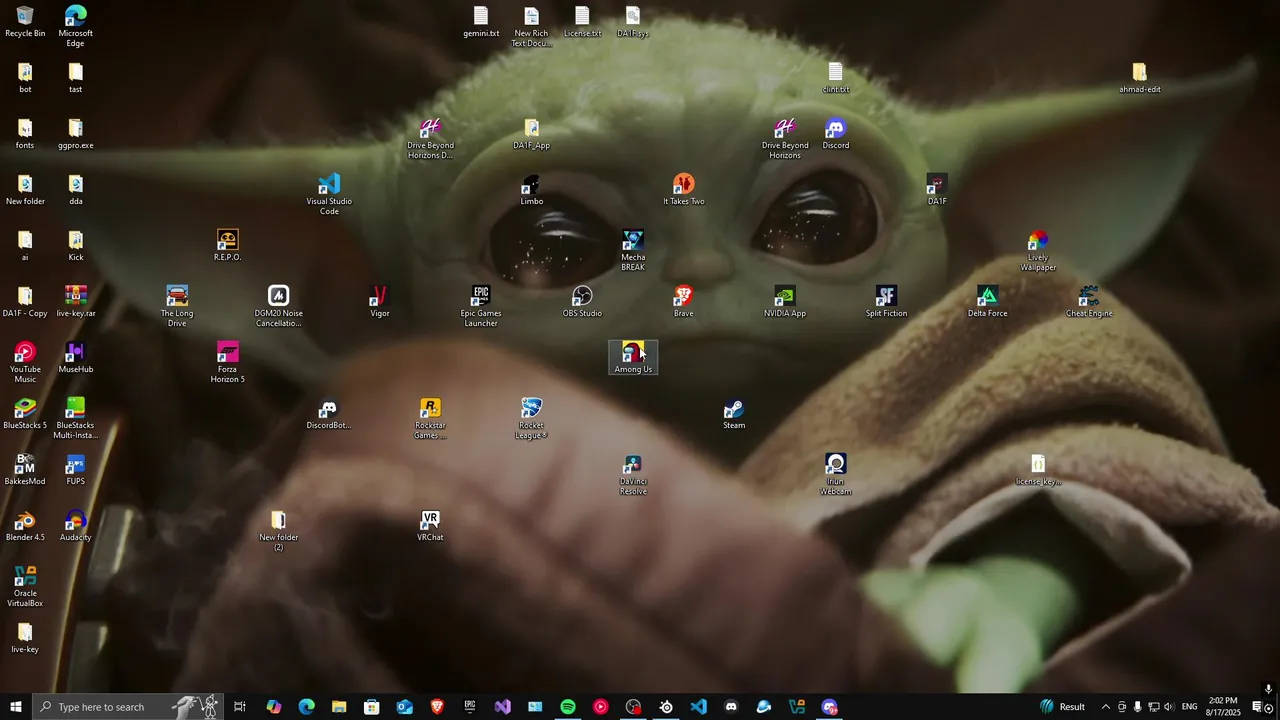
Task: Select the DaVinci Resolve desktop icon
Action: tap(633, 475)
